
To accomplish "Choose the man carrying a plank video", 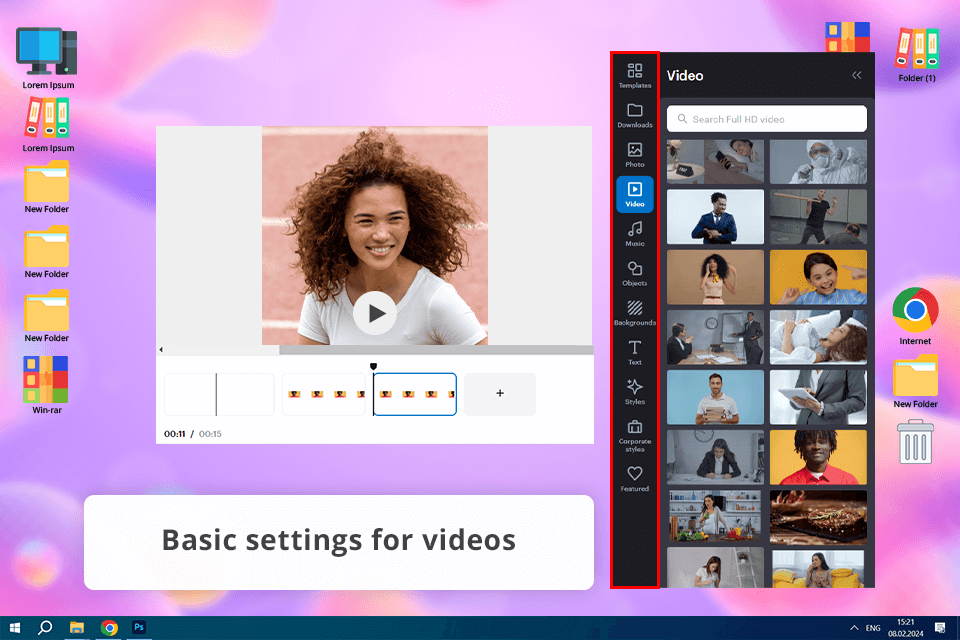I will [818, 217].
